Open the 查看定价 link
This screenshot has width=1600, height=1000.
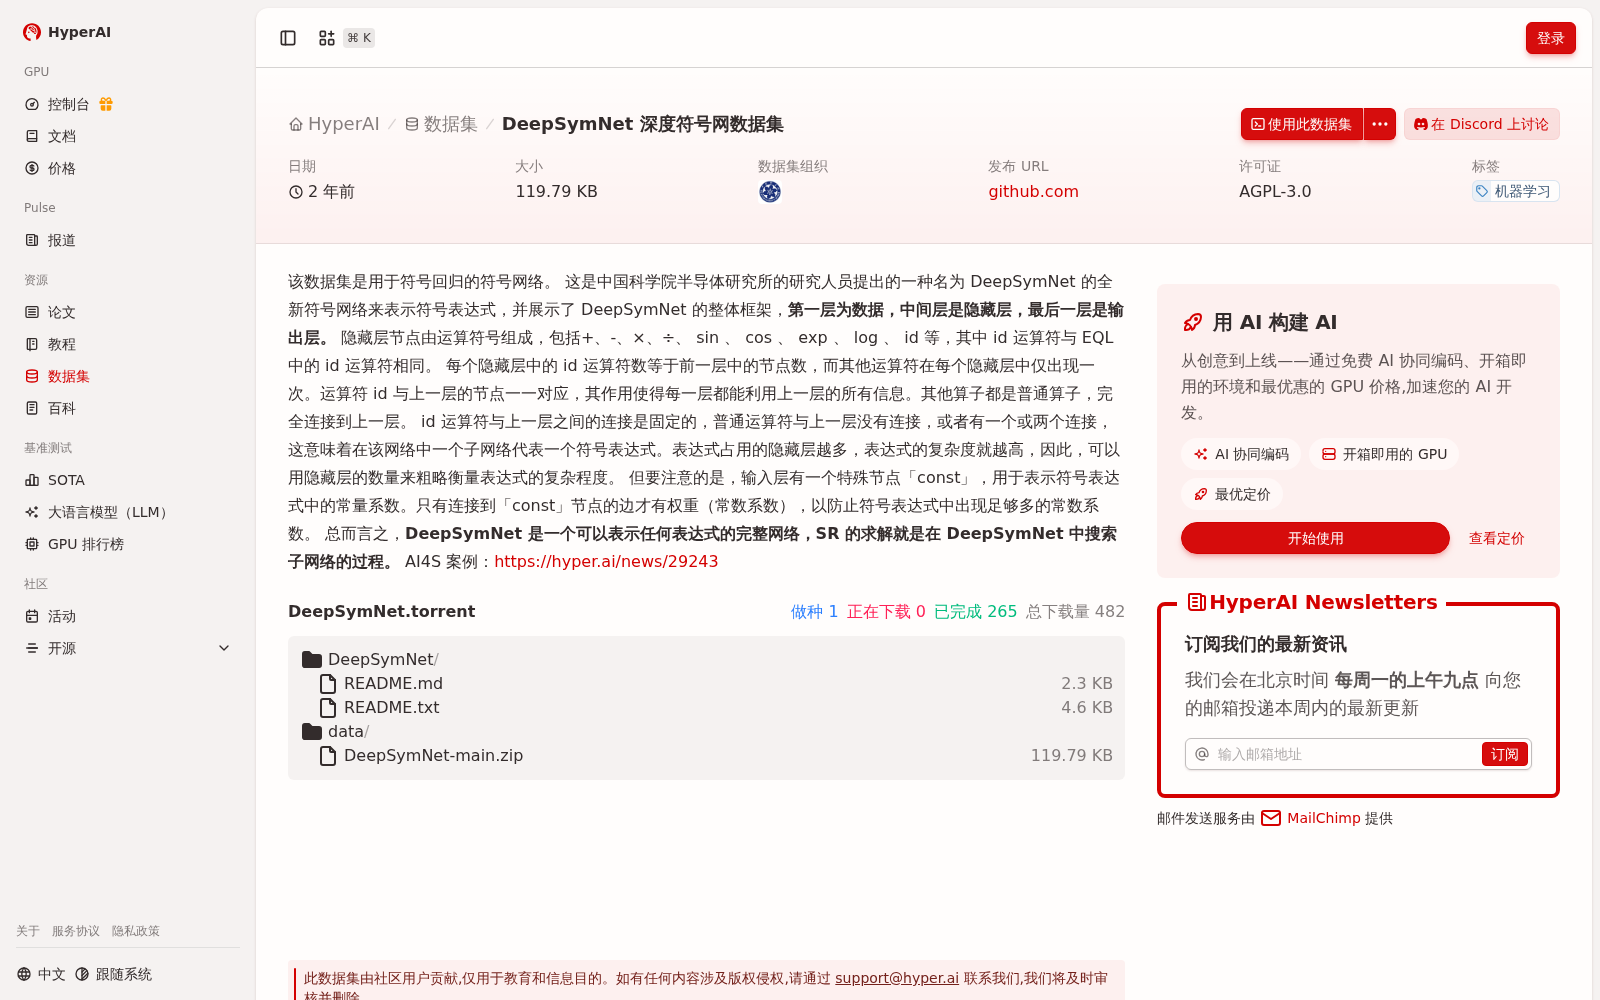1496,538
